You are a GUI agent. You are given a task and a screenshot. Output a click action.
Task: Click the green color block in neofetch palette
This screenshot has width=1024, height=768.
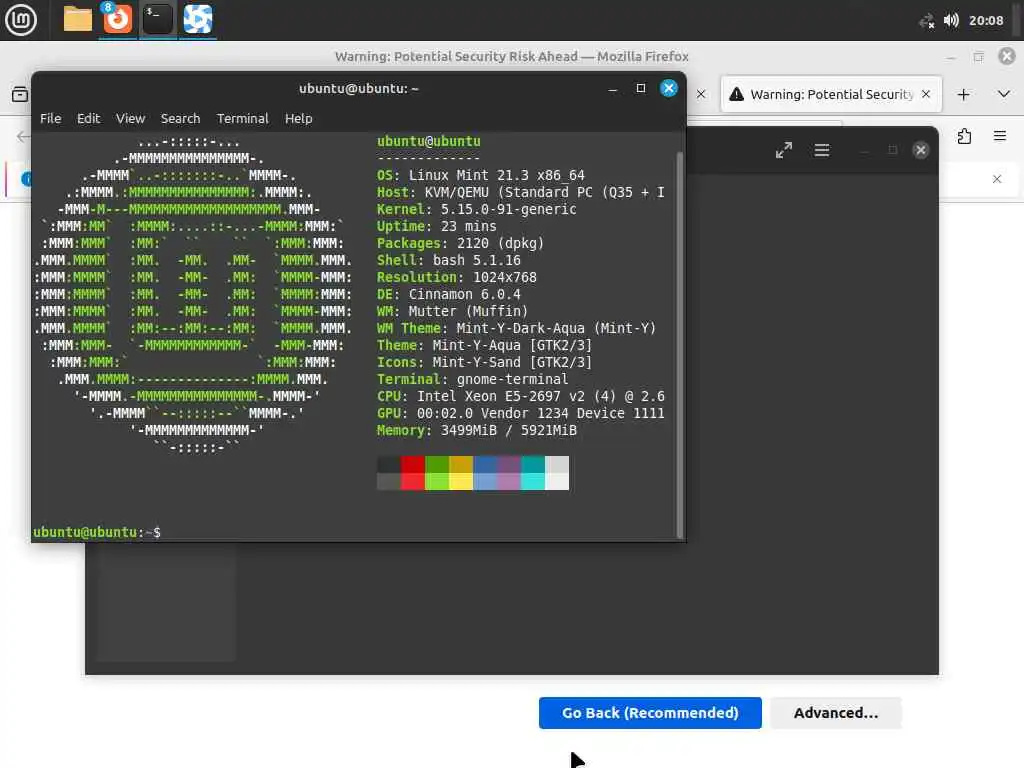(437, 473)
